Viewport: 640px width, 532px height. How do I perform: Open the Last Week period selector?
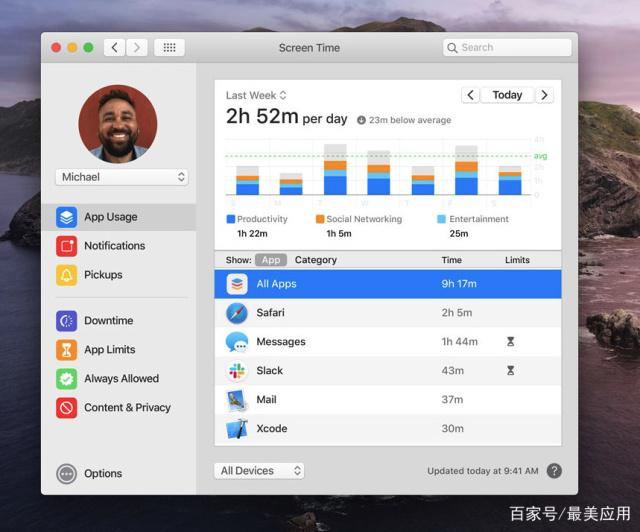(x=256, y=96)
